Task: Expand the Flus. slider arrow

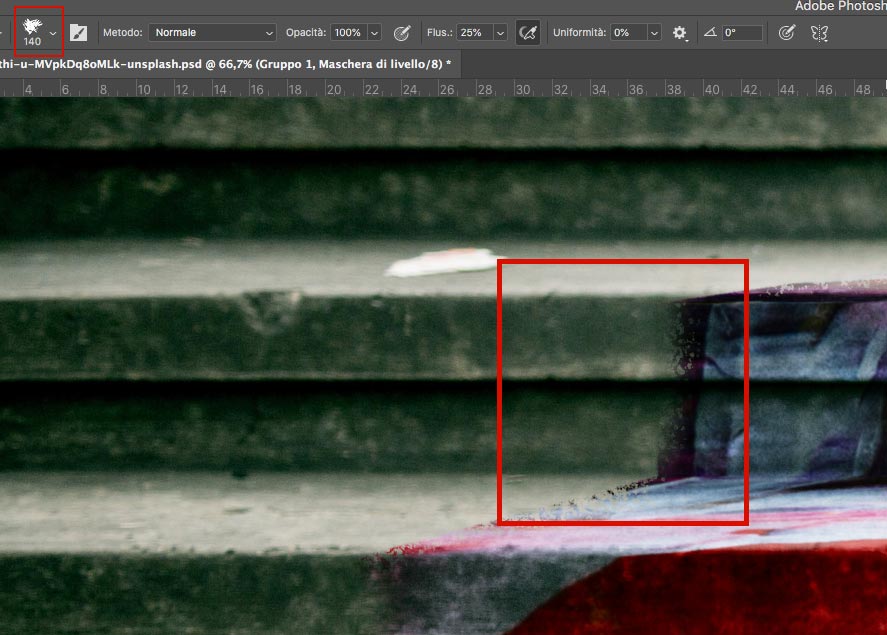Action: (501, 33)
